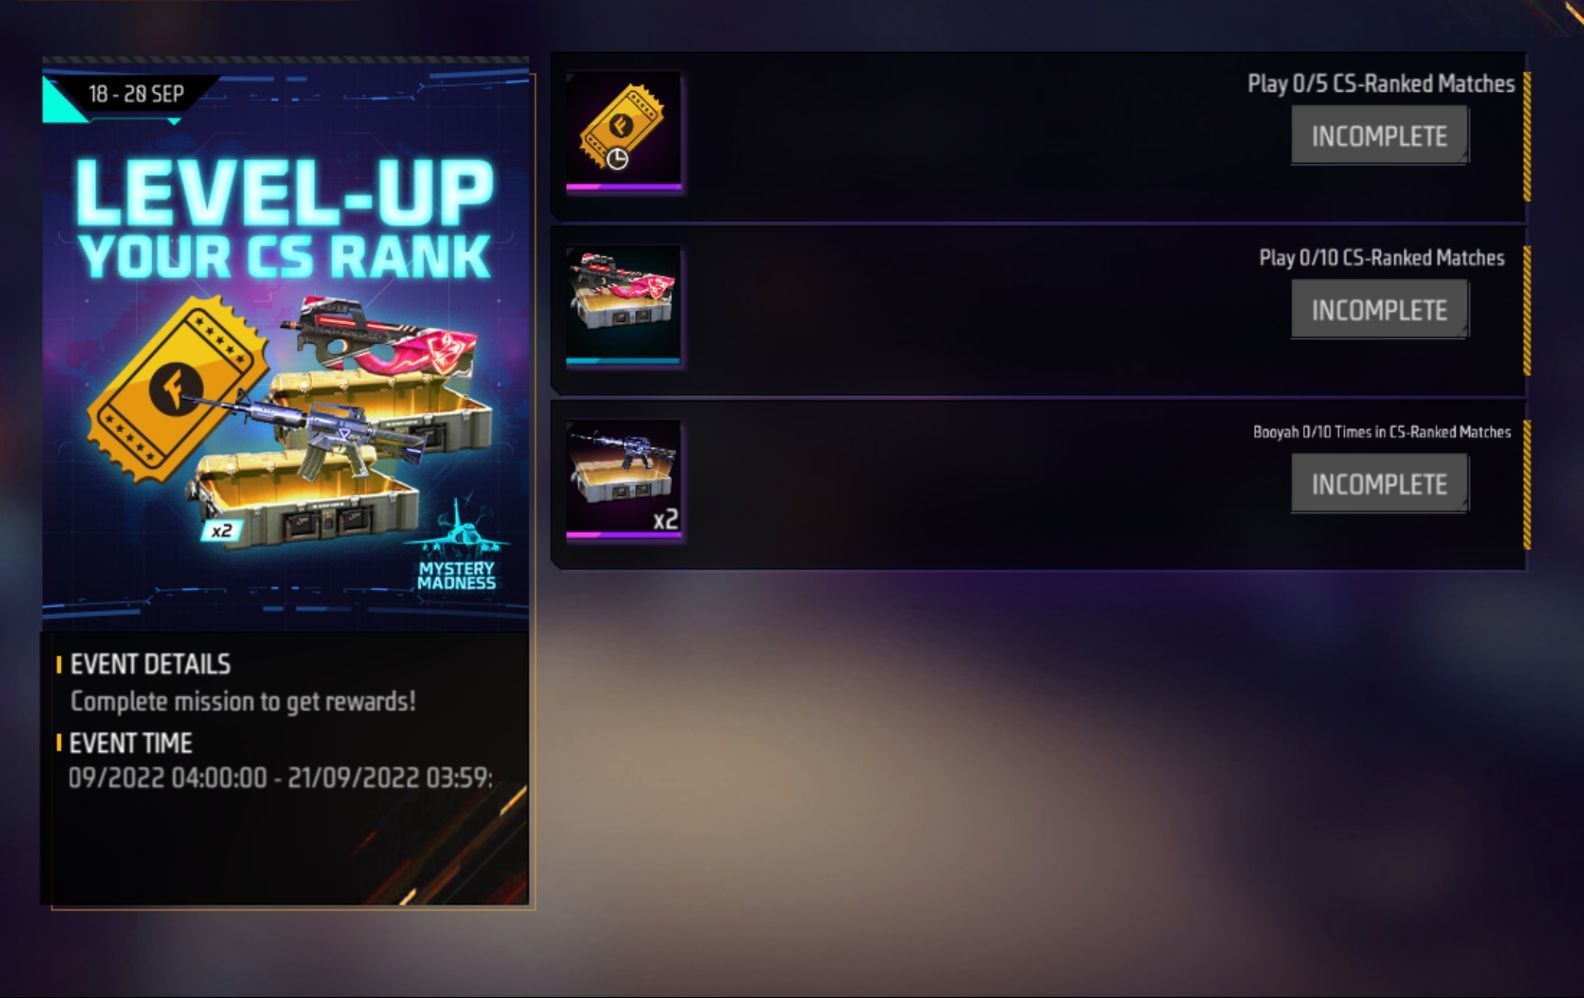
Task: Open the blue M4A1 loot crate x2 reward
Action: click(624, 480)
